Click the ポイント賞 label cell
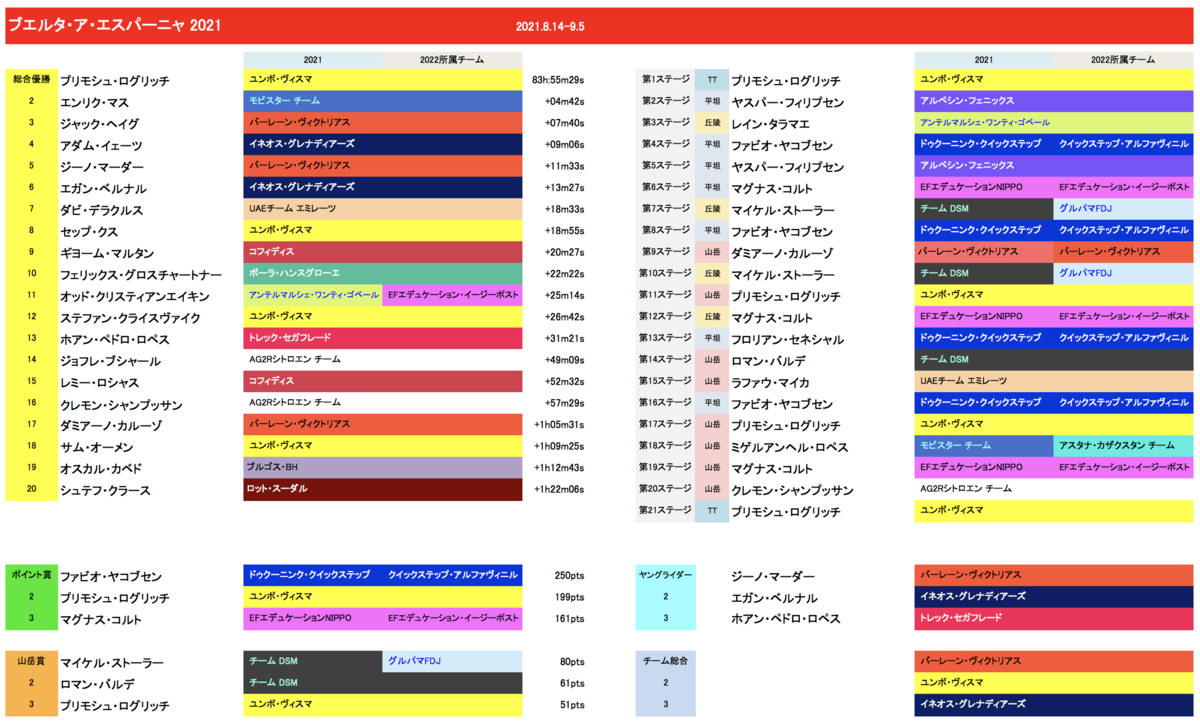The height and width of the screenshot is (724, 1200). 31,576
